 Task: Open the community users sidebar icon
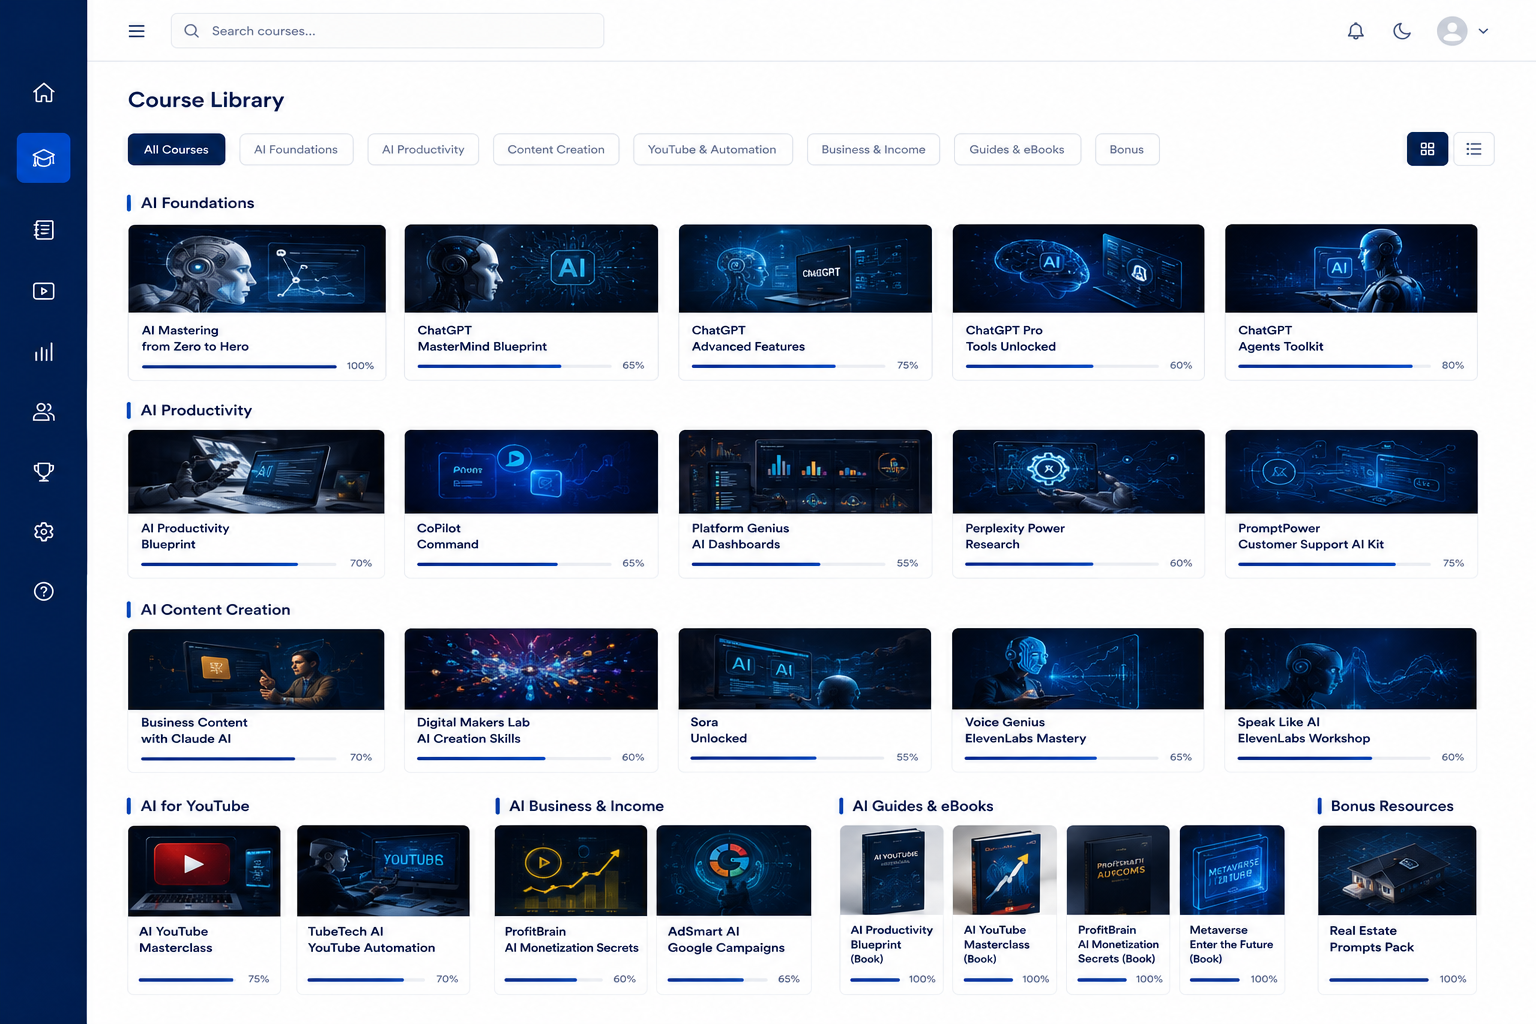click(x=43, y=412)
